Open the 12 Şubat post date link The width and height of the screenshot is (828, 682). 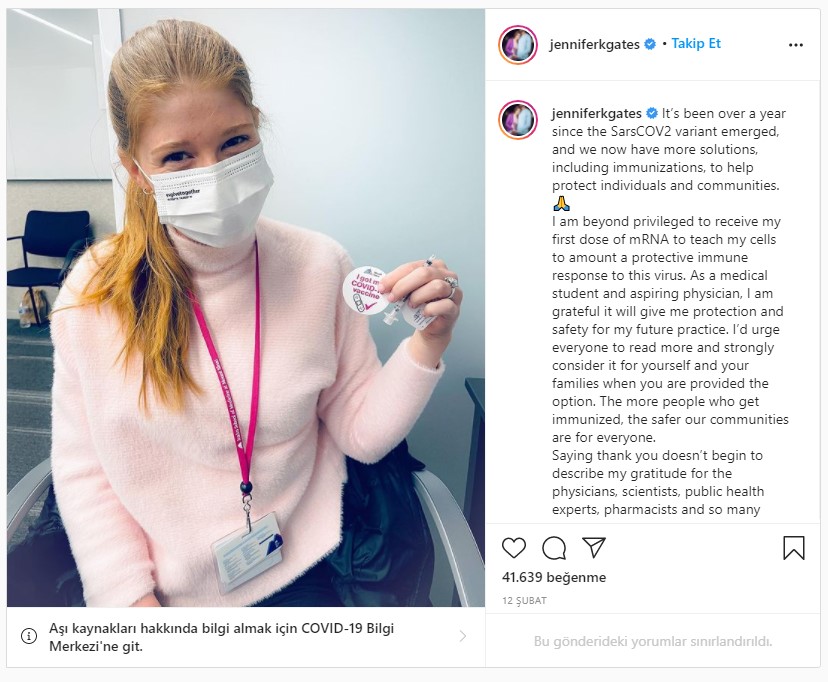(524, 601)
